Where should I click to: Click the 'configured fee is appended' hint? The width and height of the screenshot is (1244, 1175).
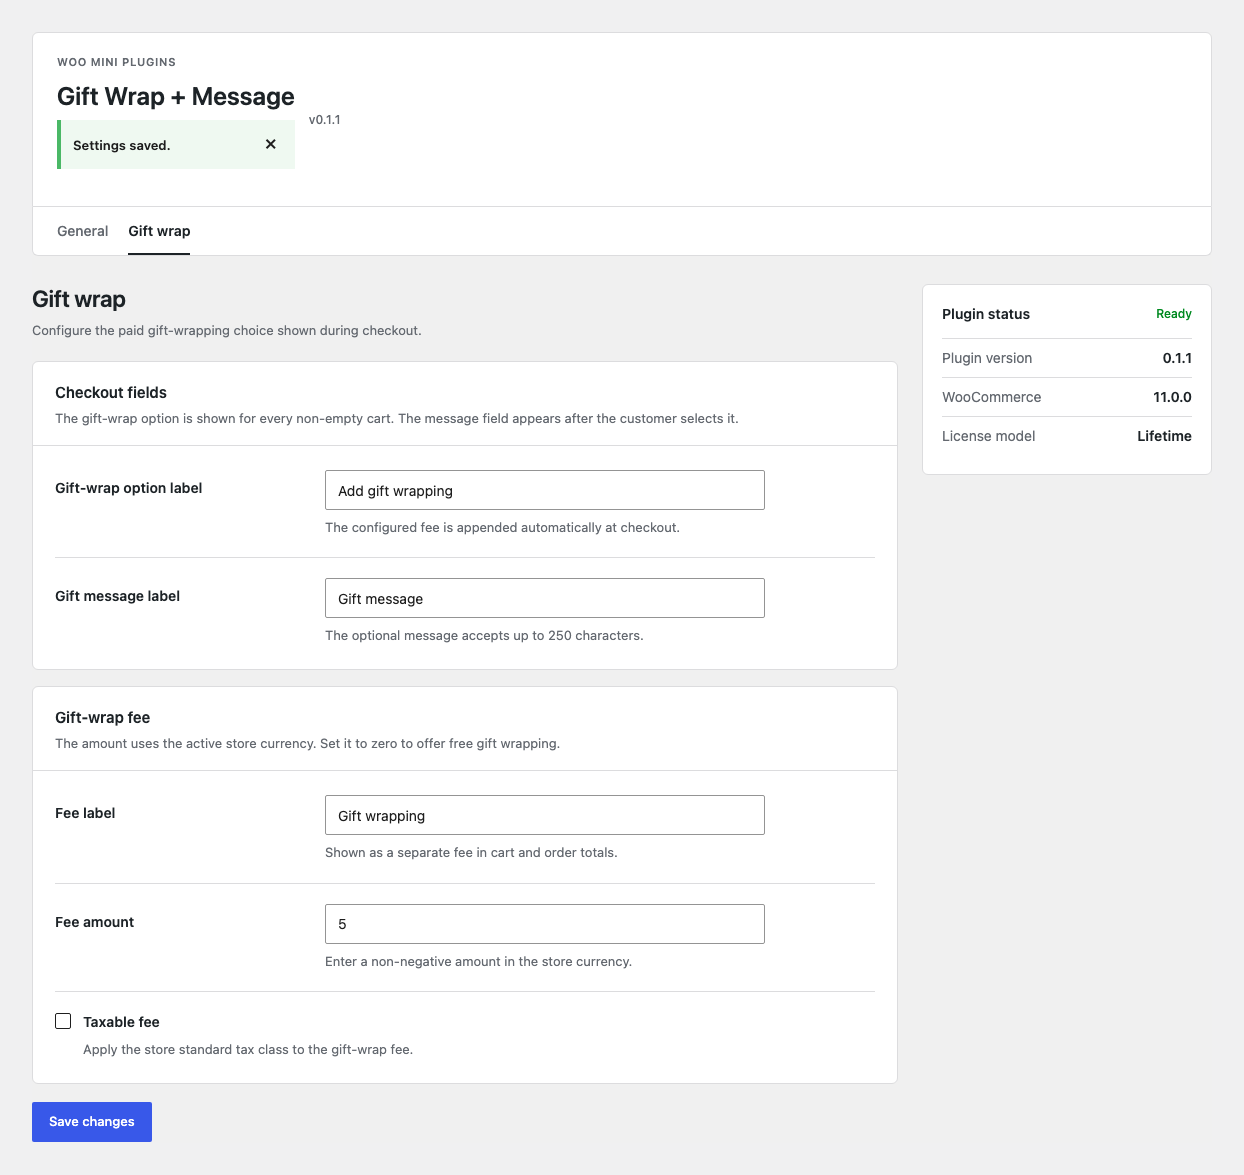click(x=502, y=527)
